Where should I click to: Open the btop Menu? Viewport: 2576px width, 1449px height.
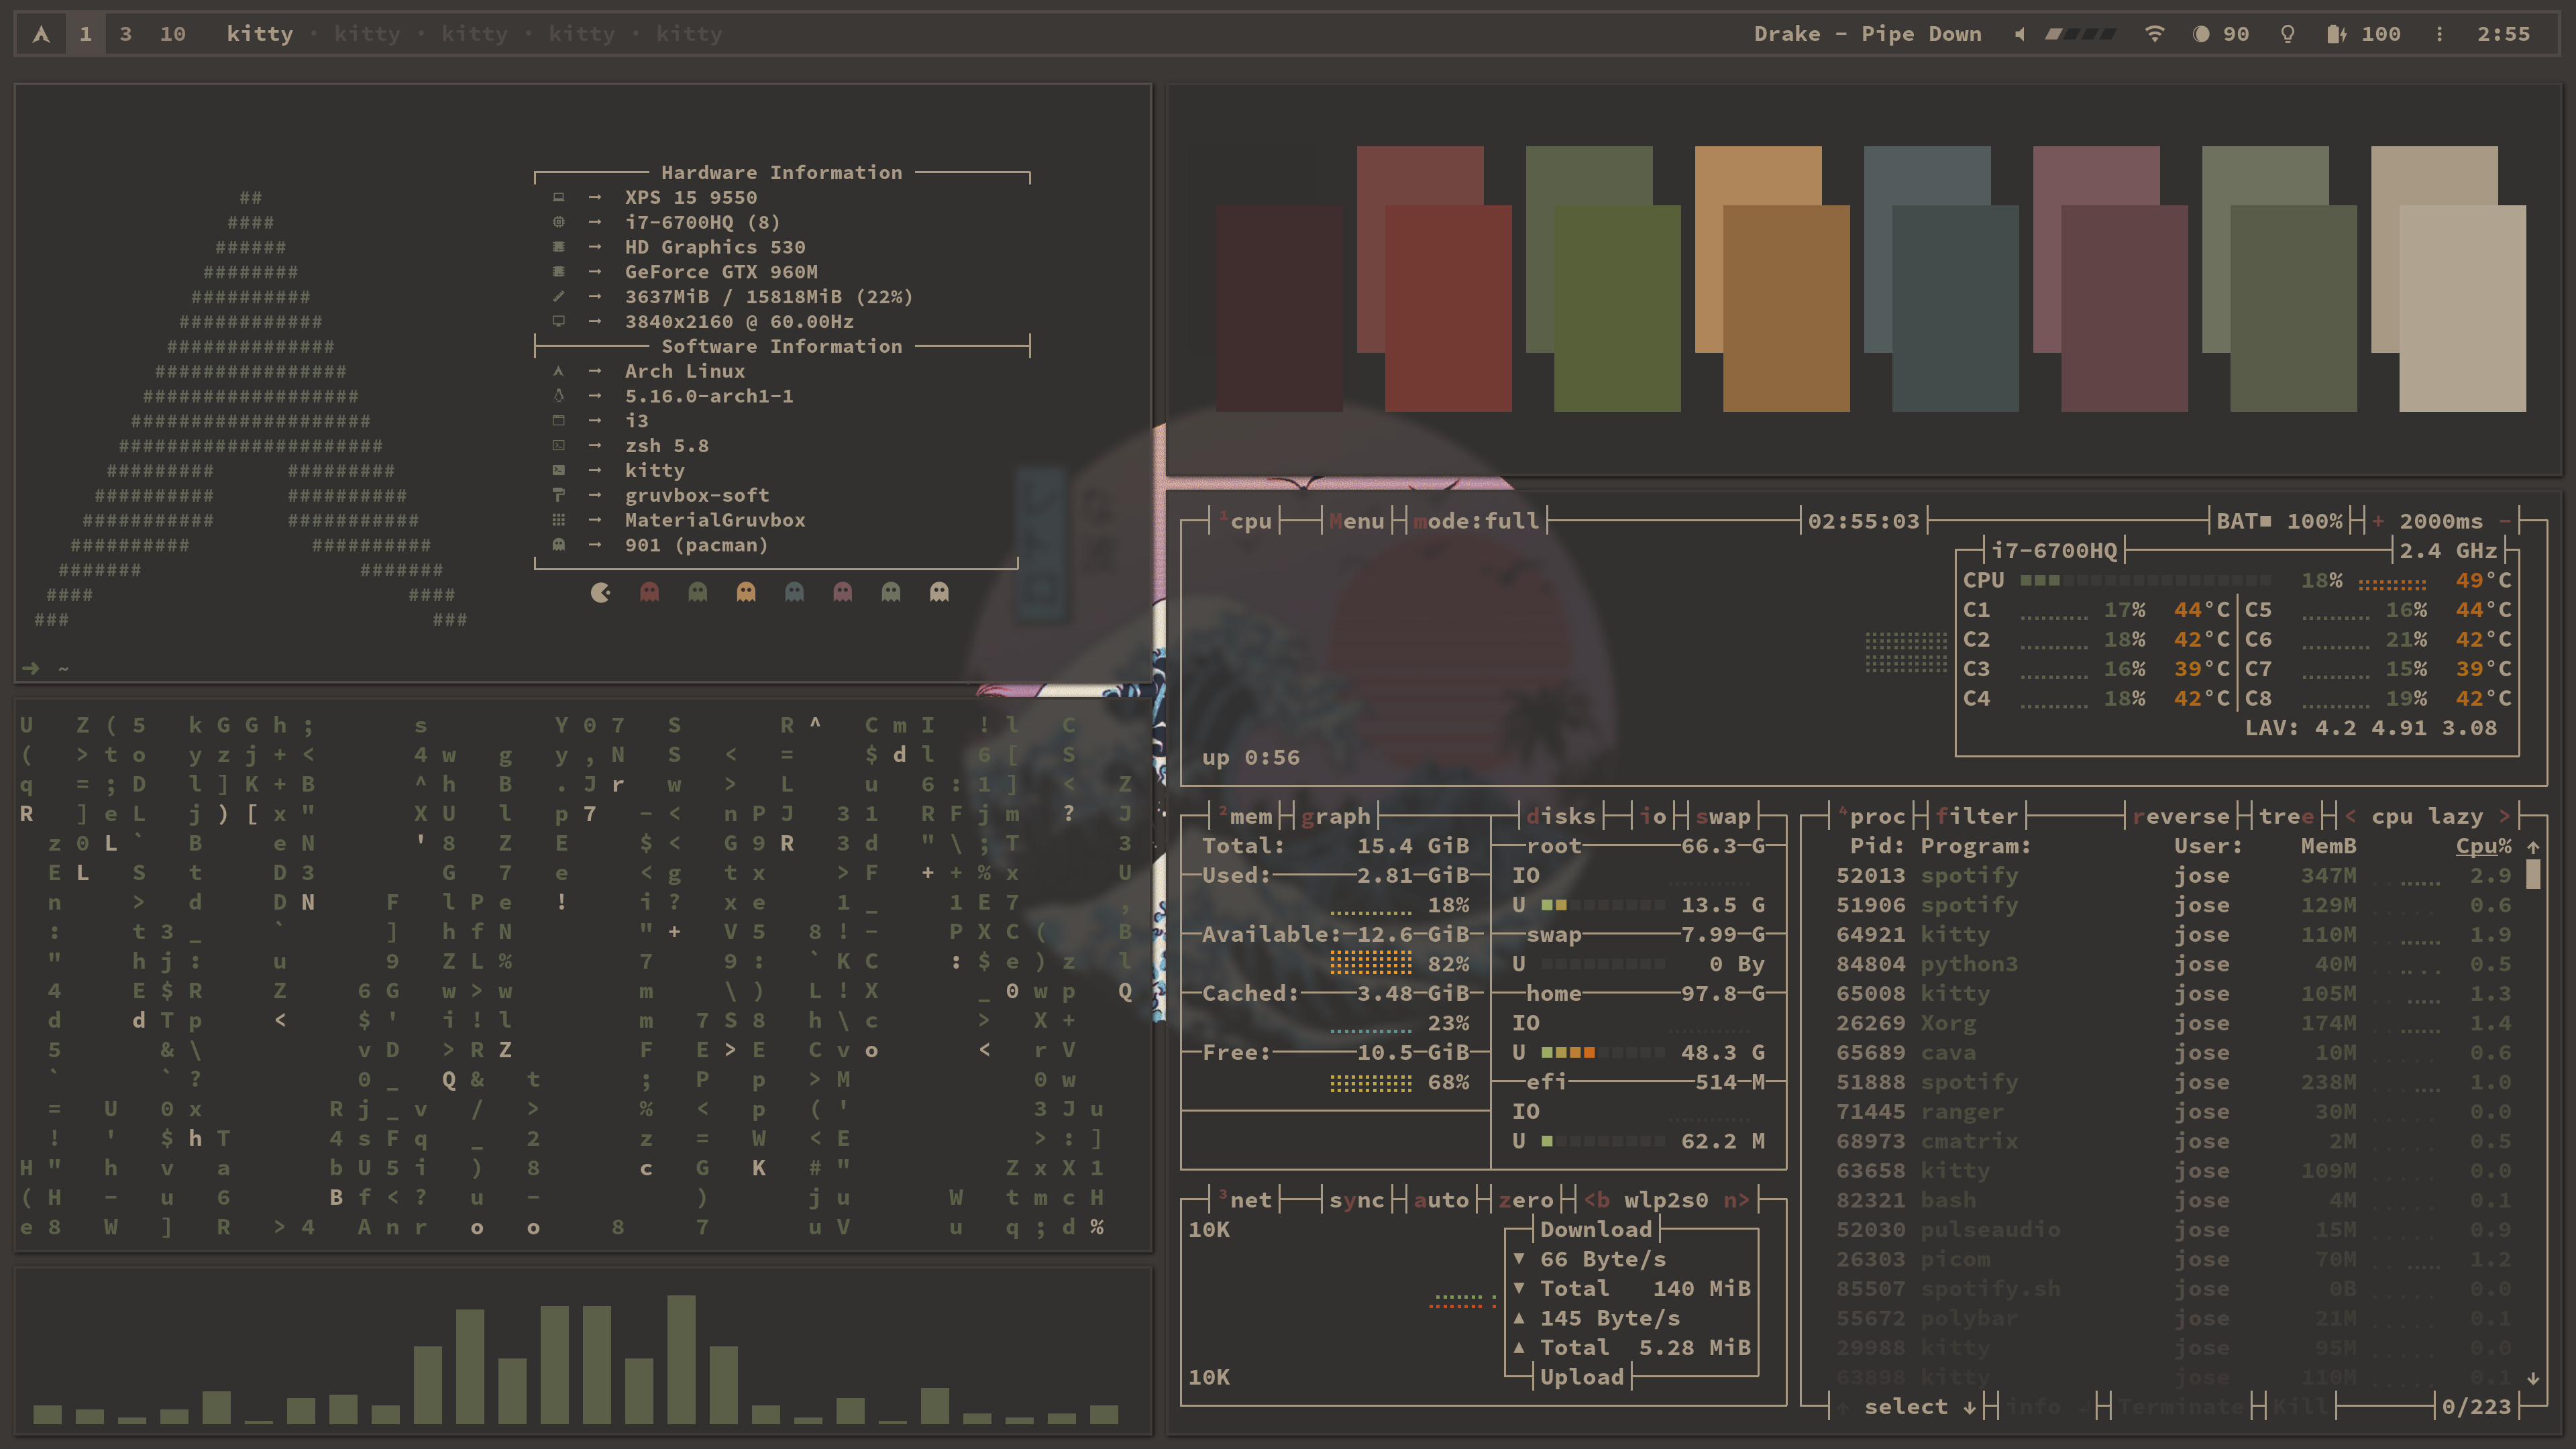1356,521
